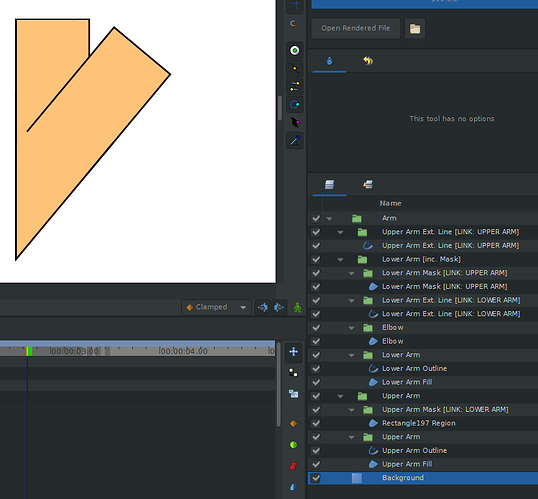Screen dimensions: 538x499
Task: Collapse Lower Arm Ext. Line group
Action: [351, 301]
